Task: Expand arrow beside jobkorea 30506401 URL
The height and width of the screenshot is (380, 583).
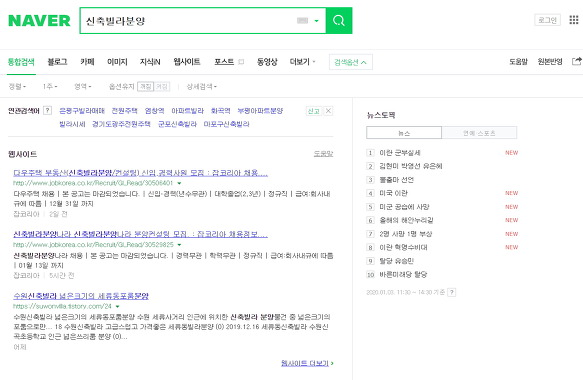Action: (x=180, y=183)
